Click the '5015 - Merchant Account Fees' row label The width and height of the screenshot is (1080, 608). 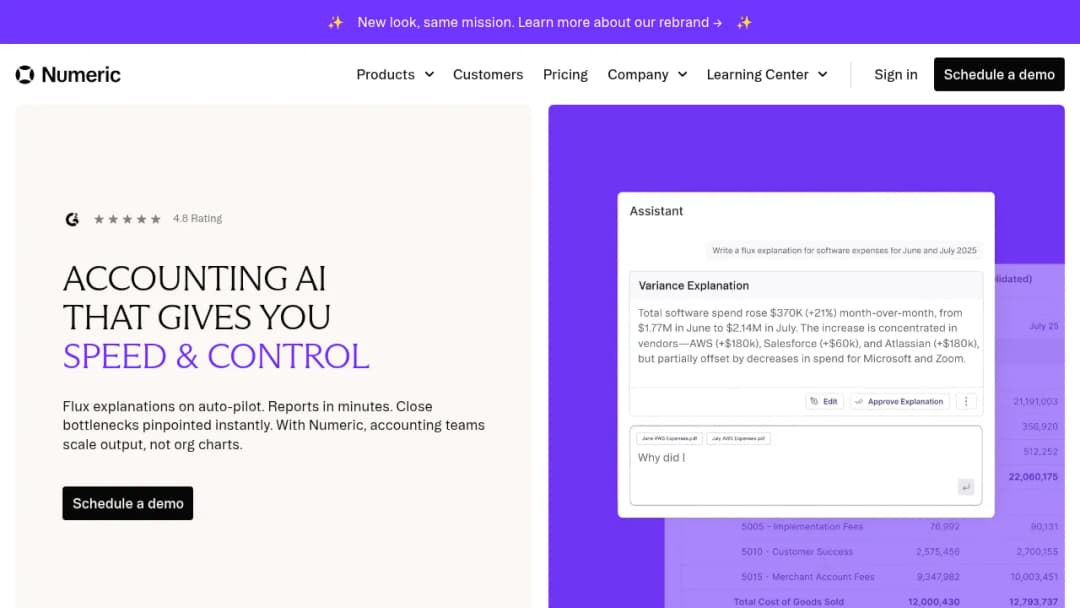point(808,577)
